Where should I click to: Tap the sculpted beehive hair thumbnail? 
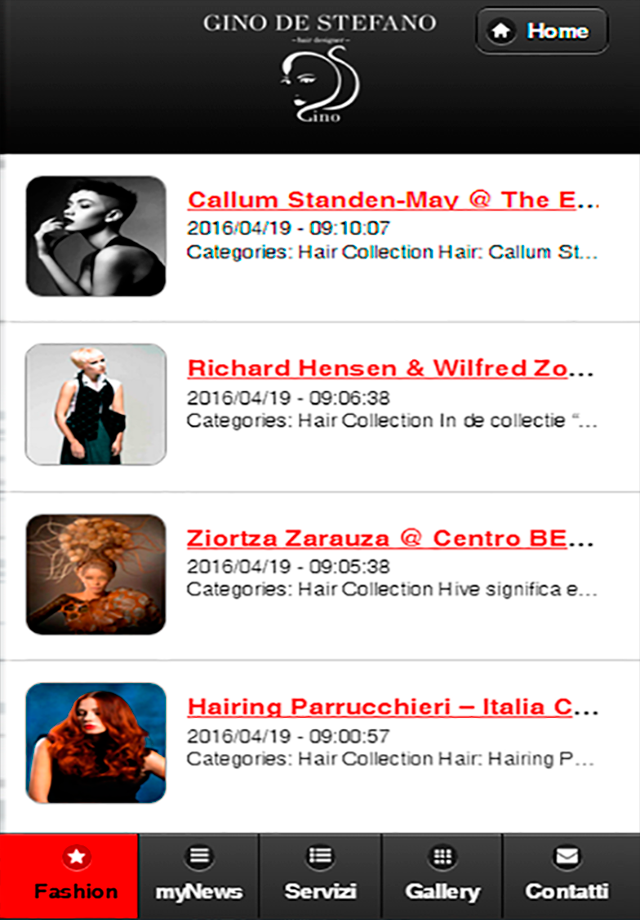tap(96, 574)
